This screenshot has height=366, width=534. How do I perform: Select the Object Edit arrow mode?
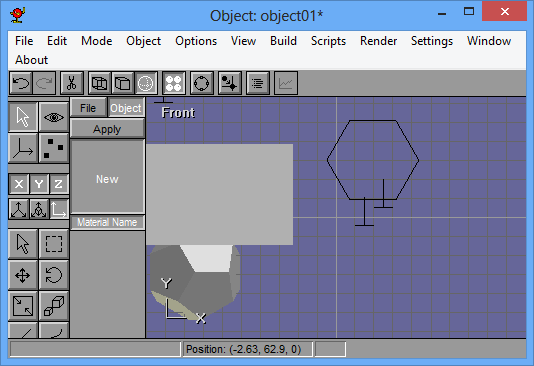tap(23, 117)
